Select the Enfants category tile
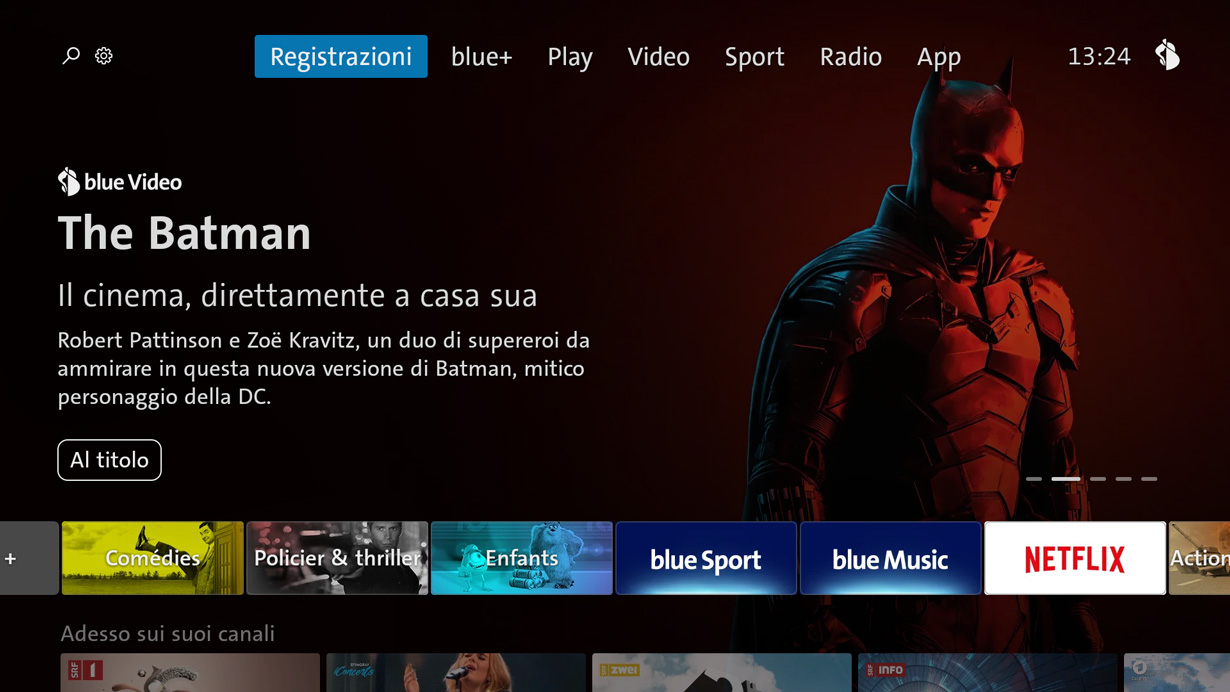The height and width of the screenshot is (692, 1230). tap(521, 558)
